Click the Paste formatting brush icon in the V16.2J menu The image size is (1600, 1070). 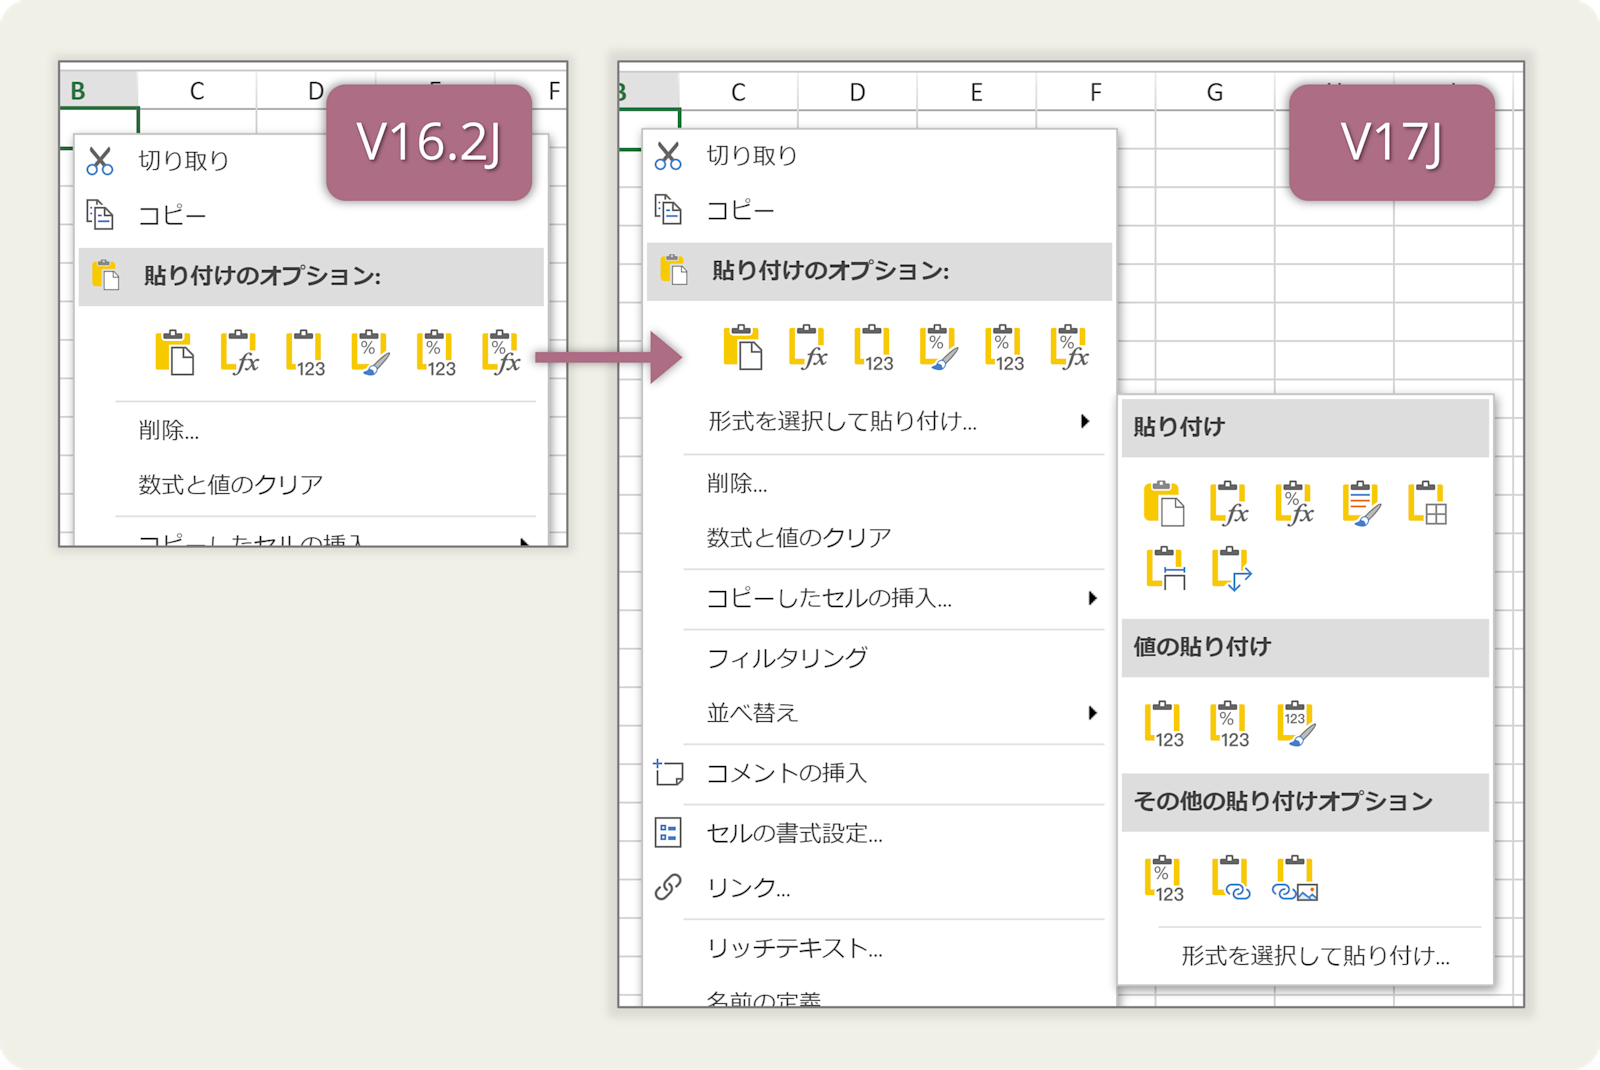tap(370, 352)
